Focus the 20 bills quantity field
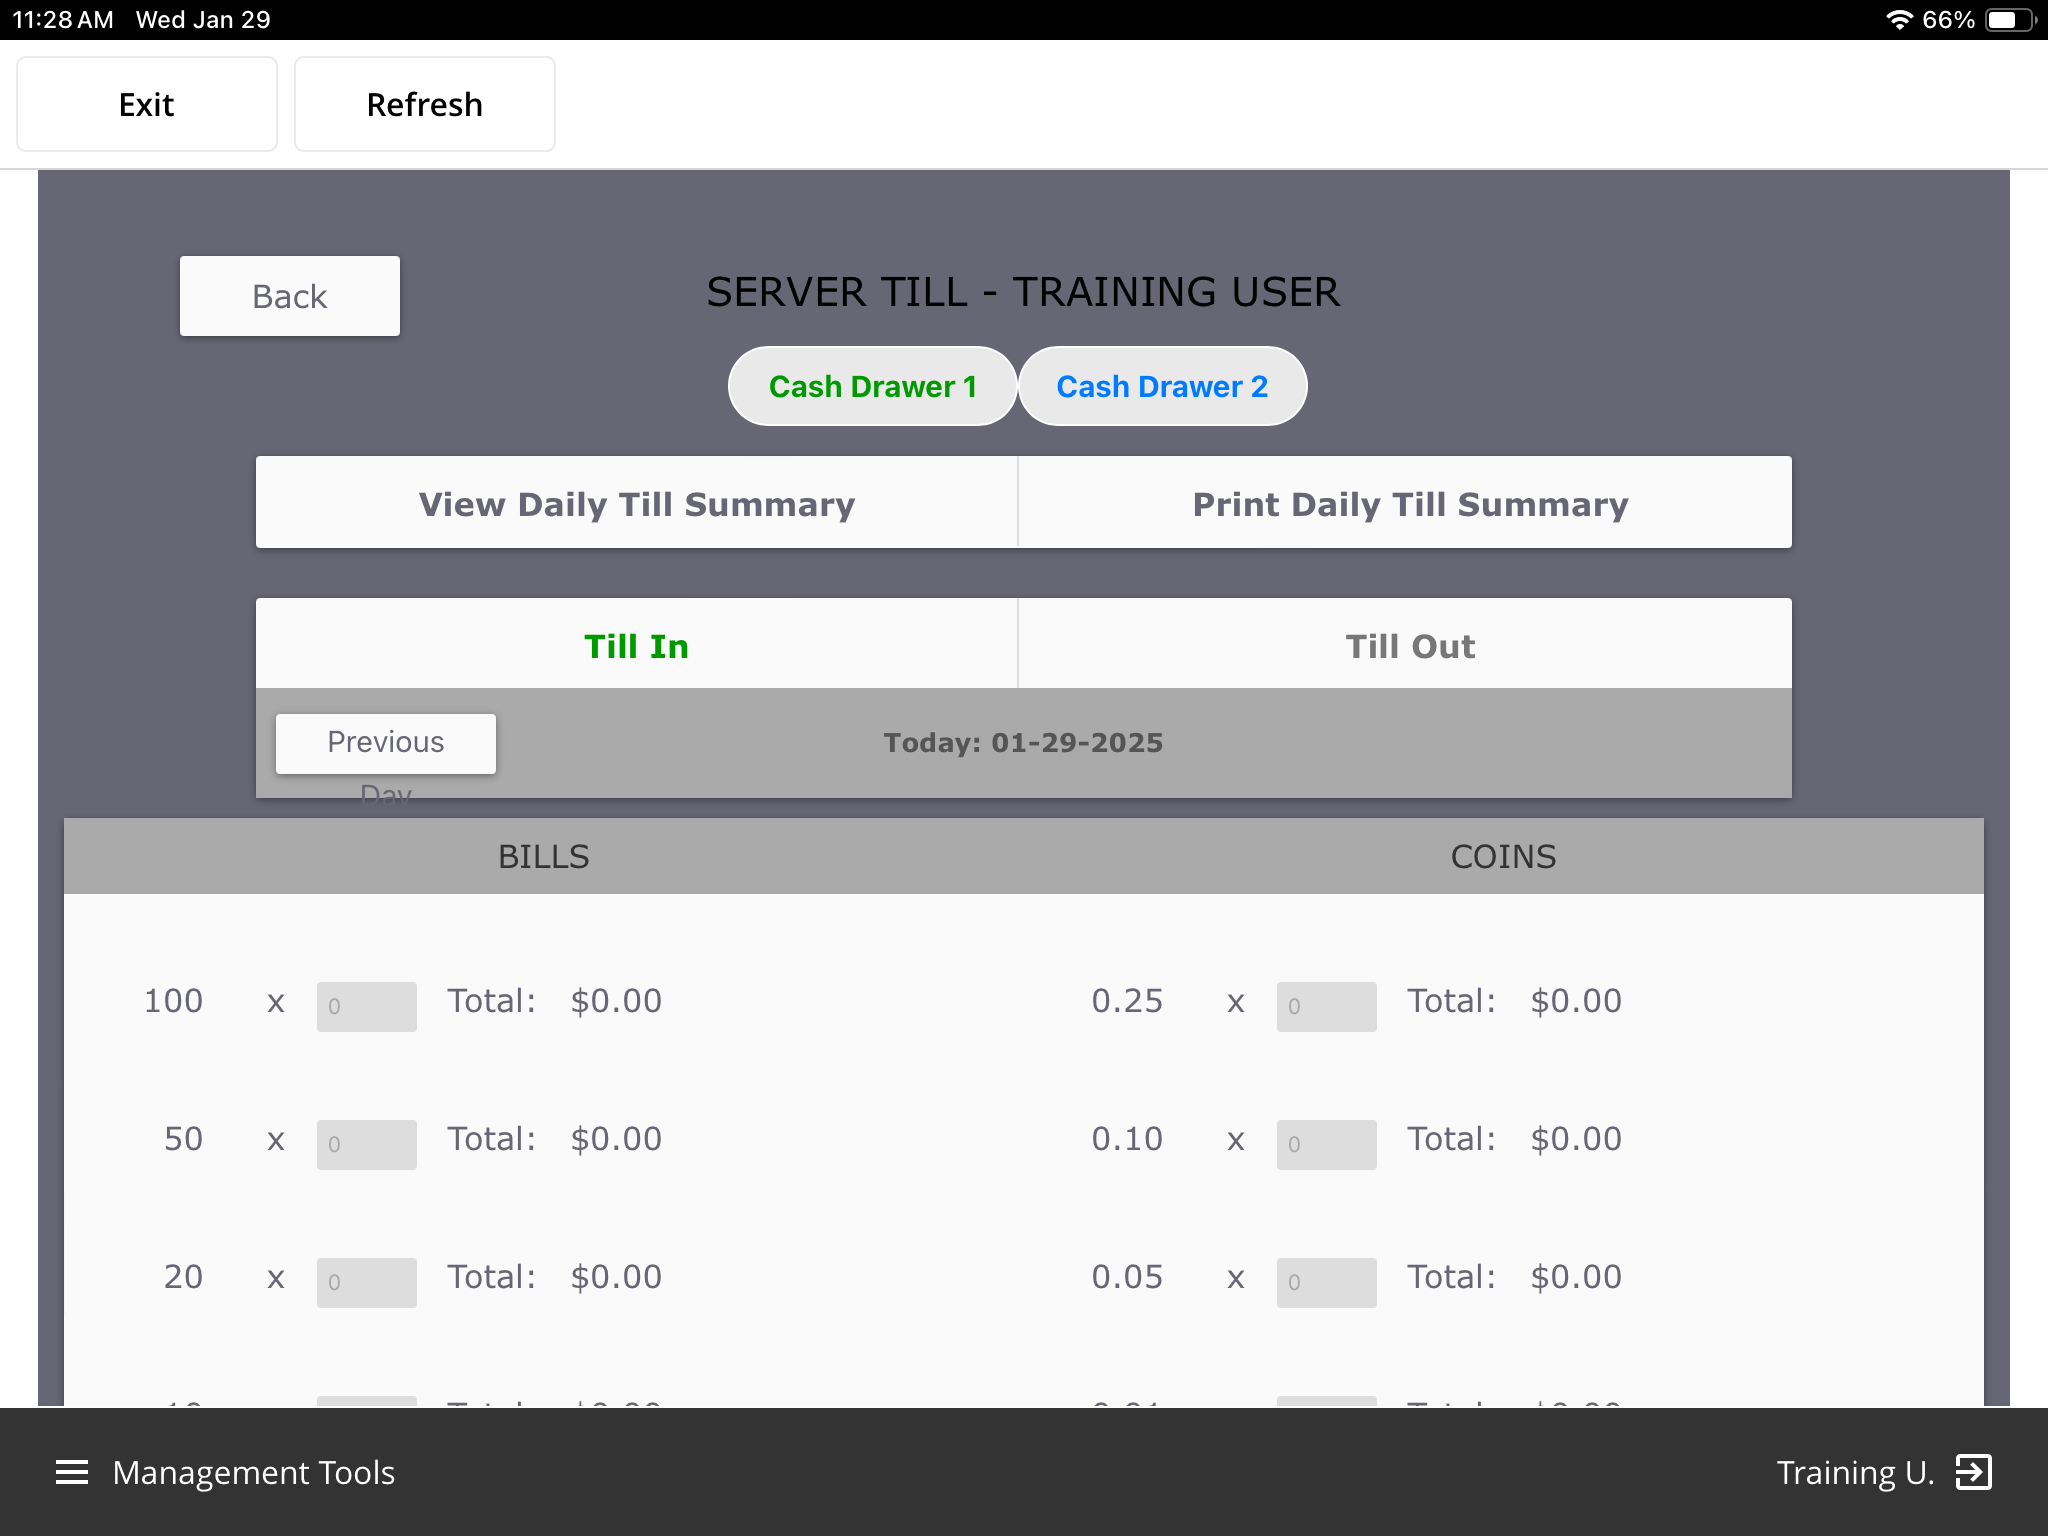Viewport: 2048px width, 1536px height. [x=367, y=1282]
